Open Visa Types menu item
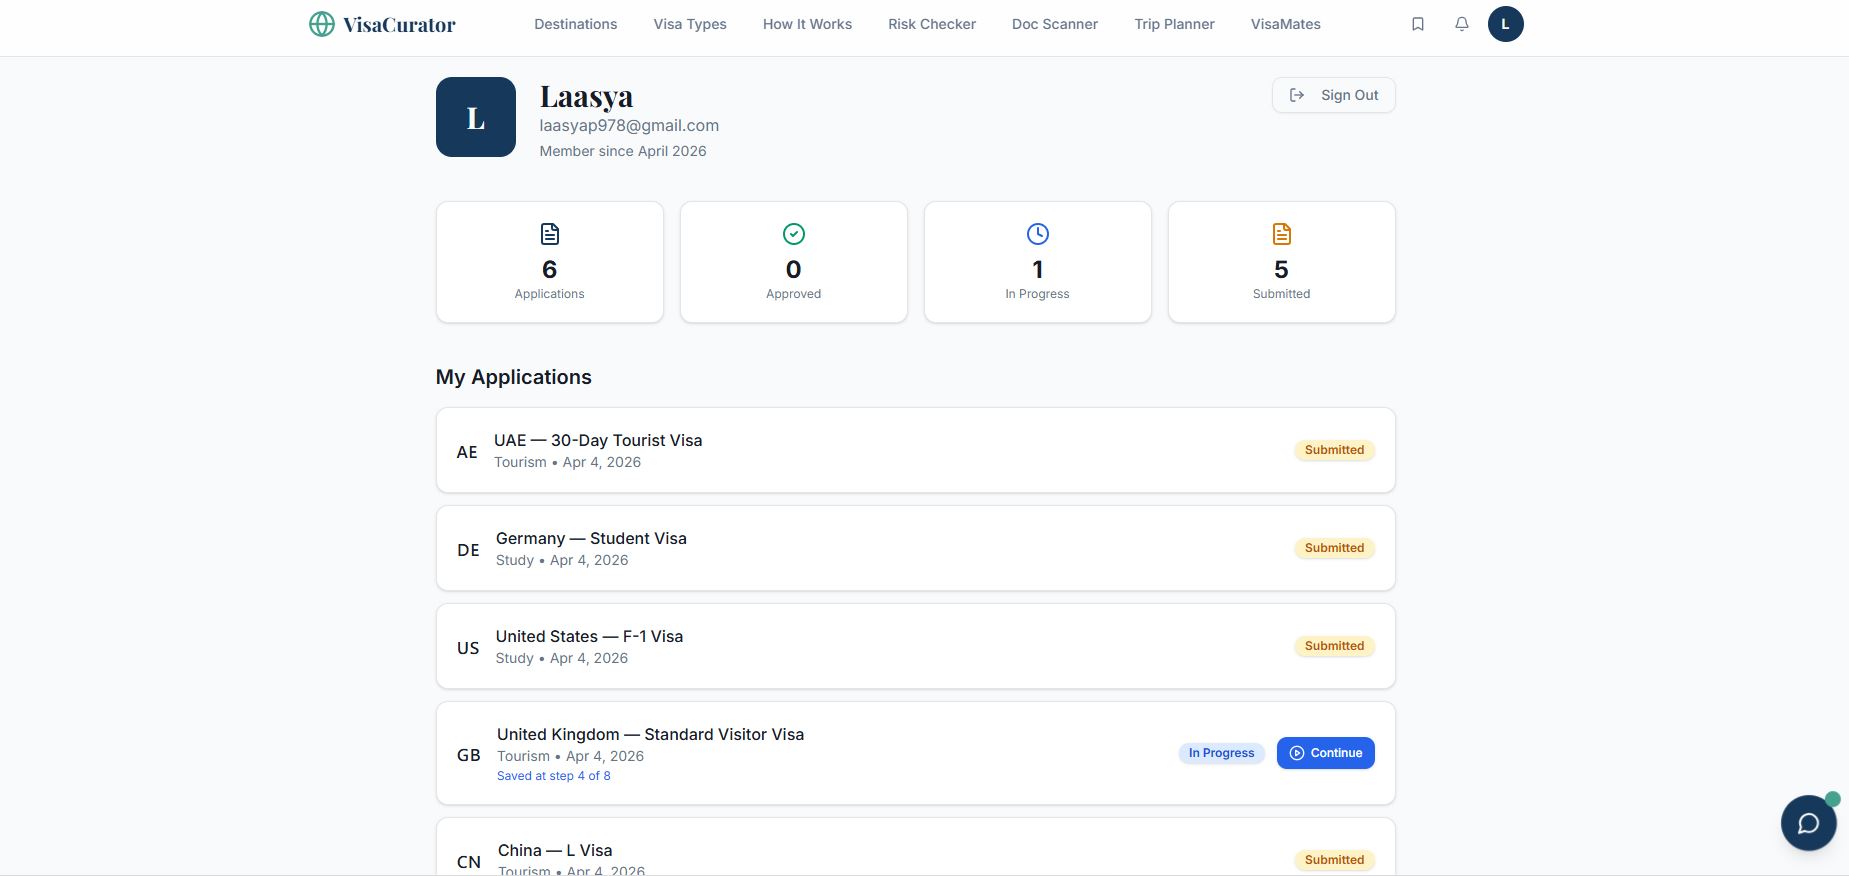The width and height of the screenshot is (1849, 876). coord(690,24)
